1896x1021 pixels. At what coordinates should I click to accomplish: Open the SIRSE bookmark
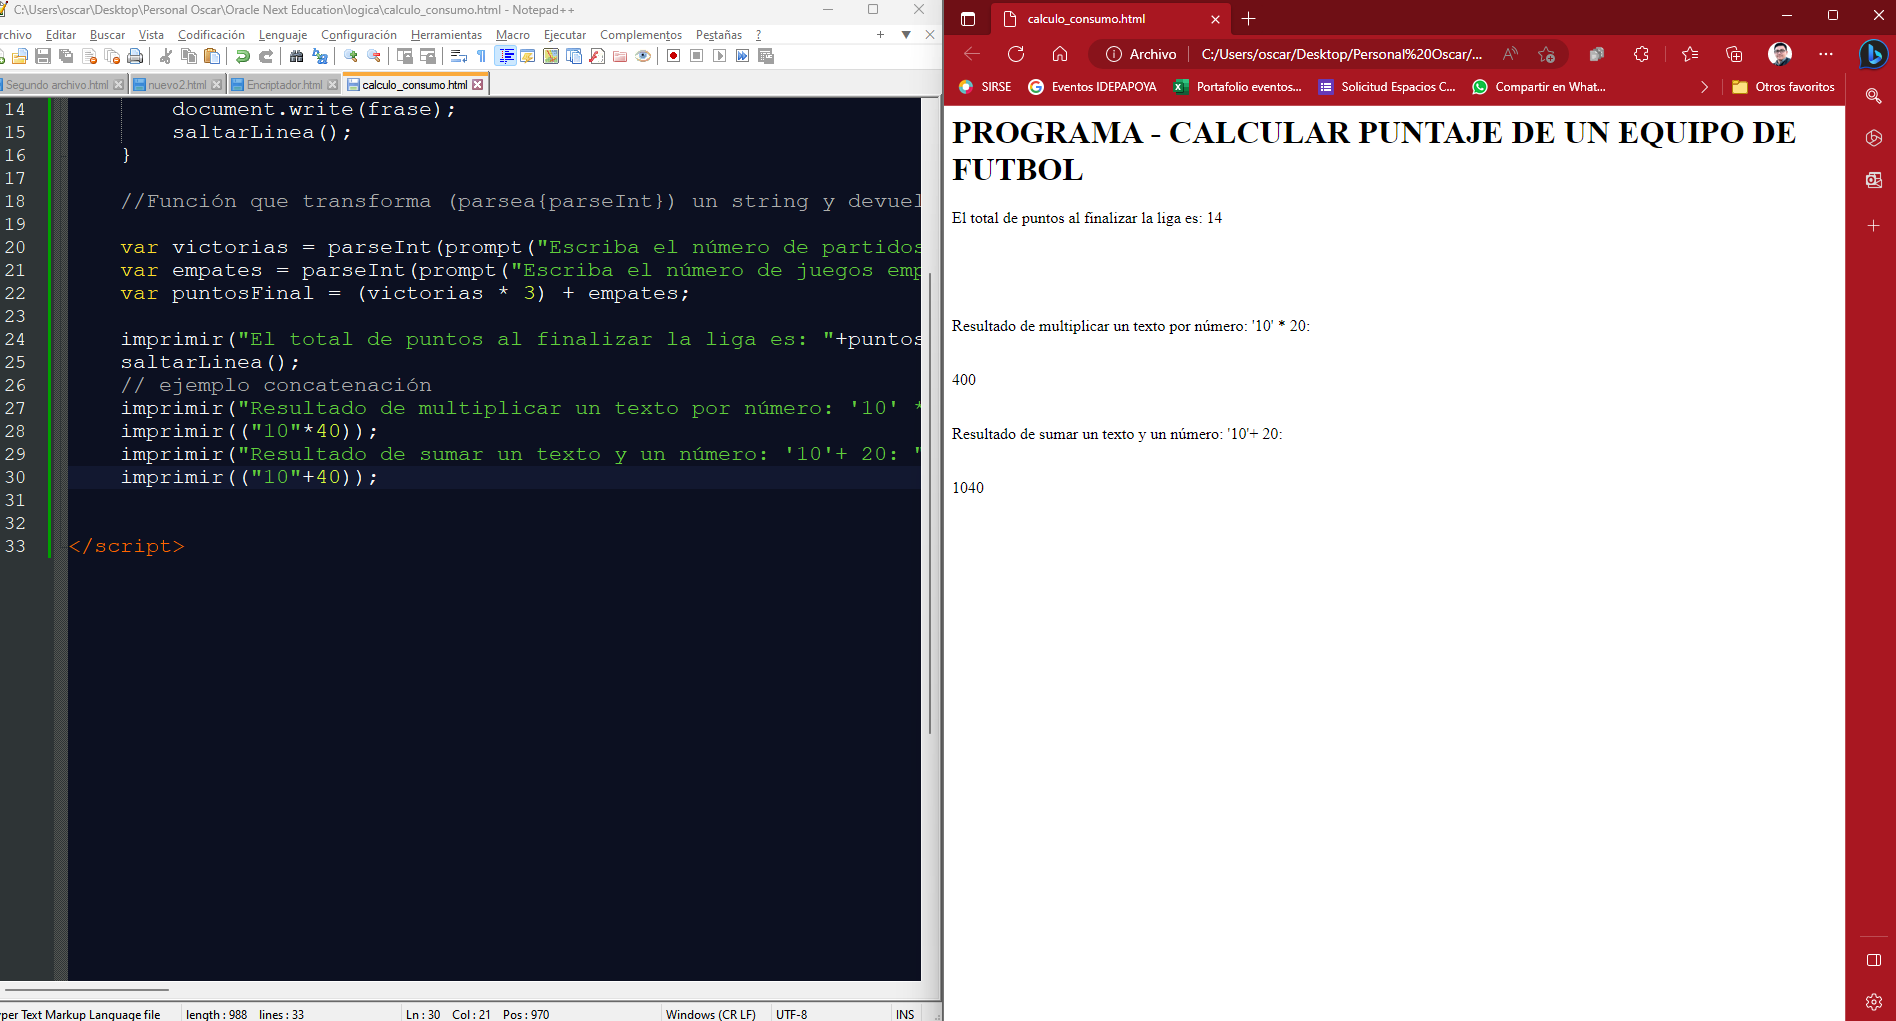click(x=986, y=87)
